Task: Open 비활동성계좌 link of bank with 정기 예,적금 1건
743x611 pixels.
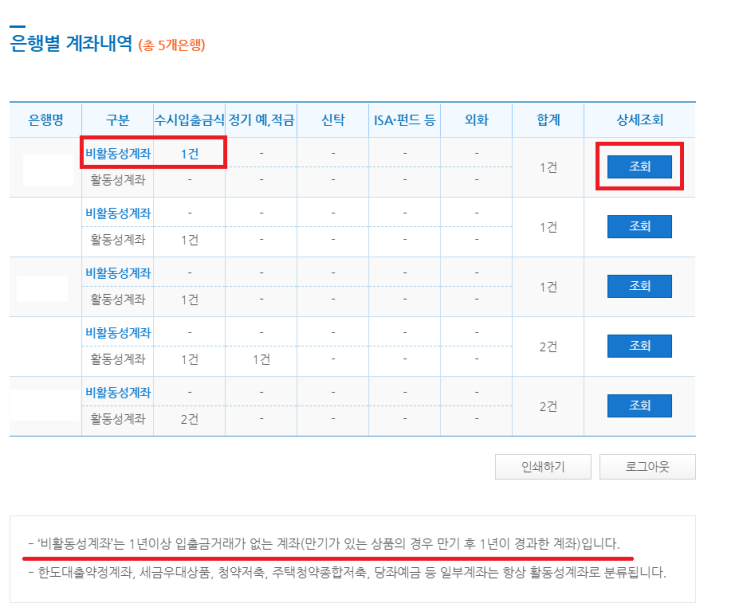Action: 118,333
